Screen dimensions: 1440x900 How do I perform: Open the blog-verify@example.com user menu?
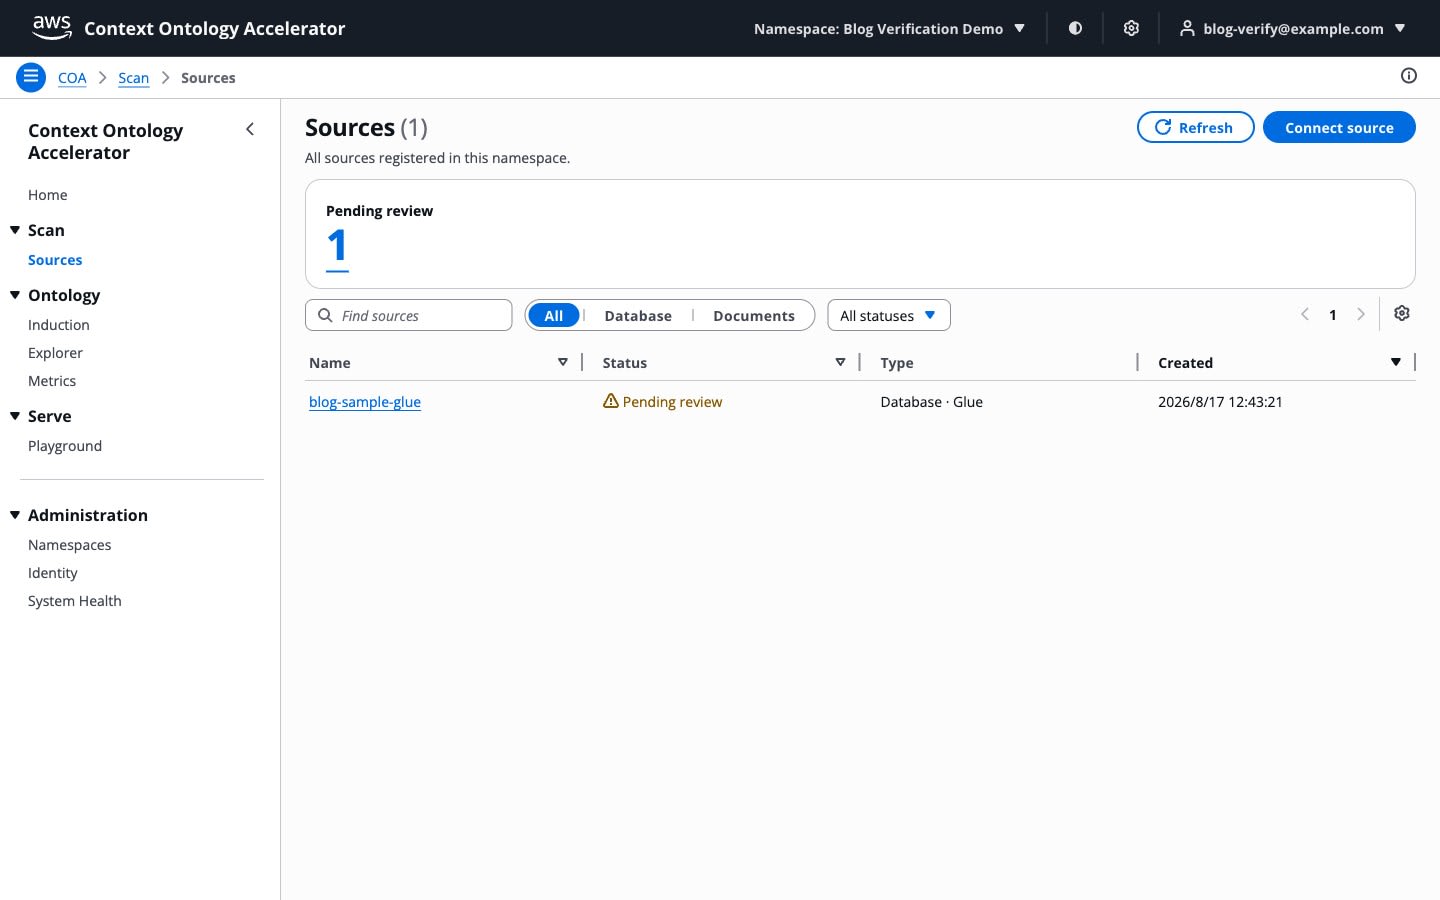1292,28
